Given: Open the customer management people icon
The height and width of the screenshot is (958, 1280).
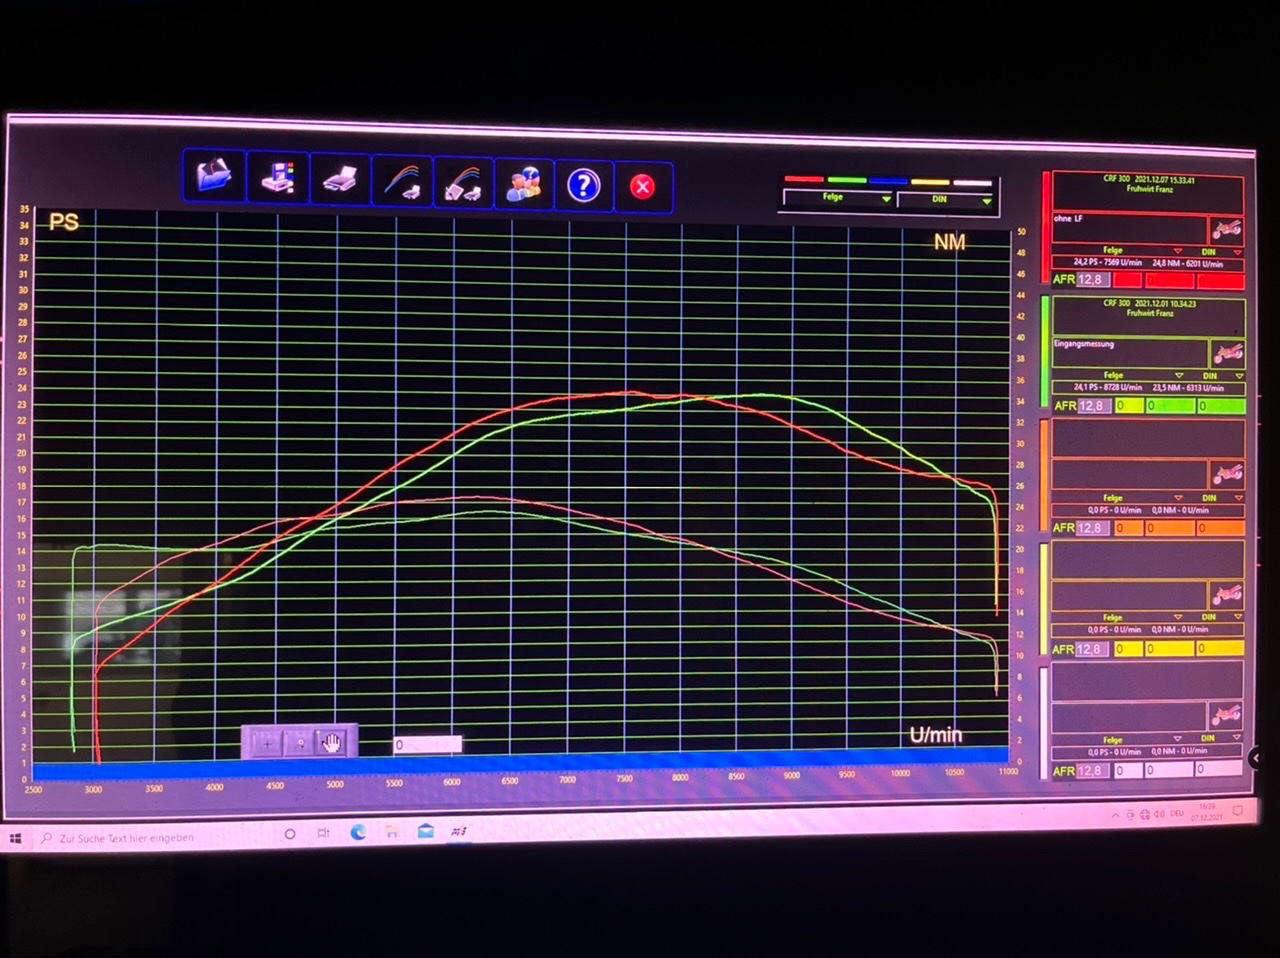Looking at the screenshot, I should pyautogui.click(x=524, y=185).
